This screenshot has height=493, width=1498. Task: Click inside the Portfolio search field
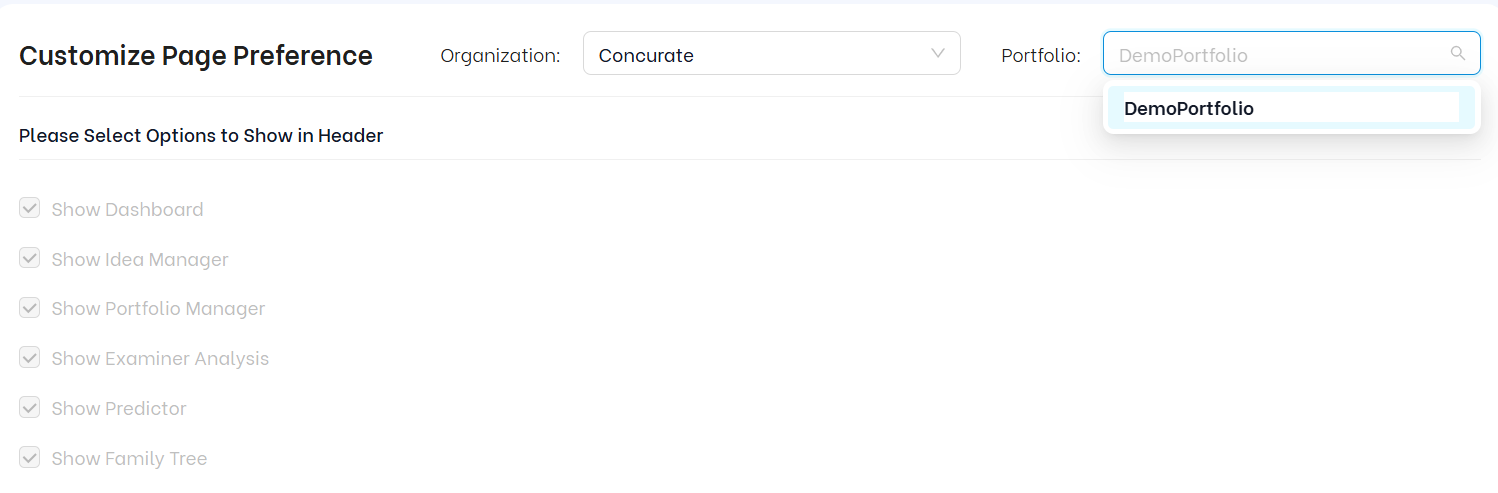click(x=1270, y=54)
